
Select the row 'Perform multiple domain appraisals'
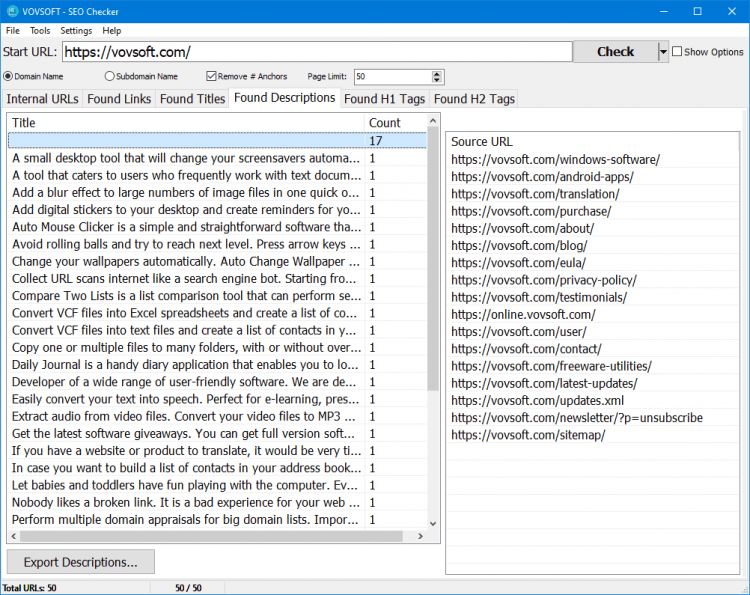pyautogui.click(x=217, y=520)
